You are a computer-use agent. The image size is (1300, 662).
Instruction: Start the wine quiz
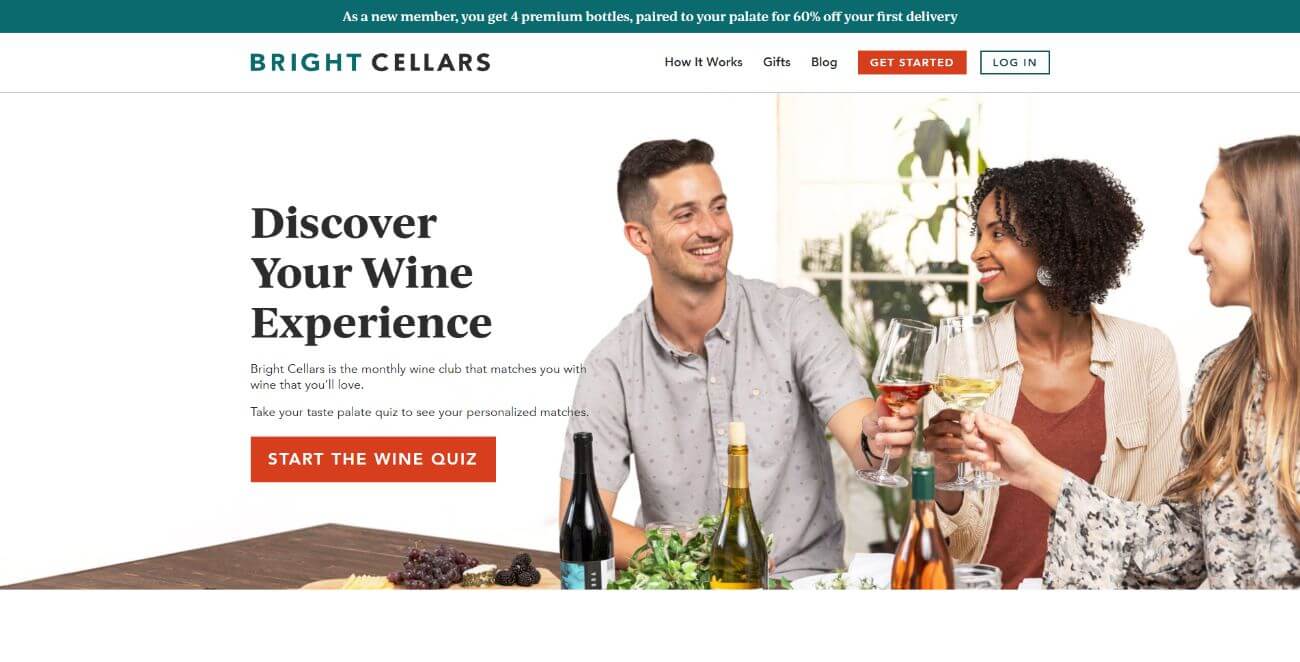(x=373, y=459)
